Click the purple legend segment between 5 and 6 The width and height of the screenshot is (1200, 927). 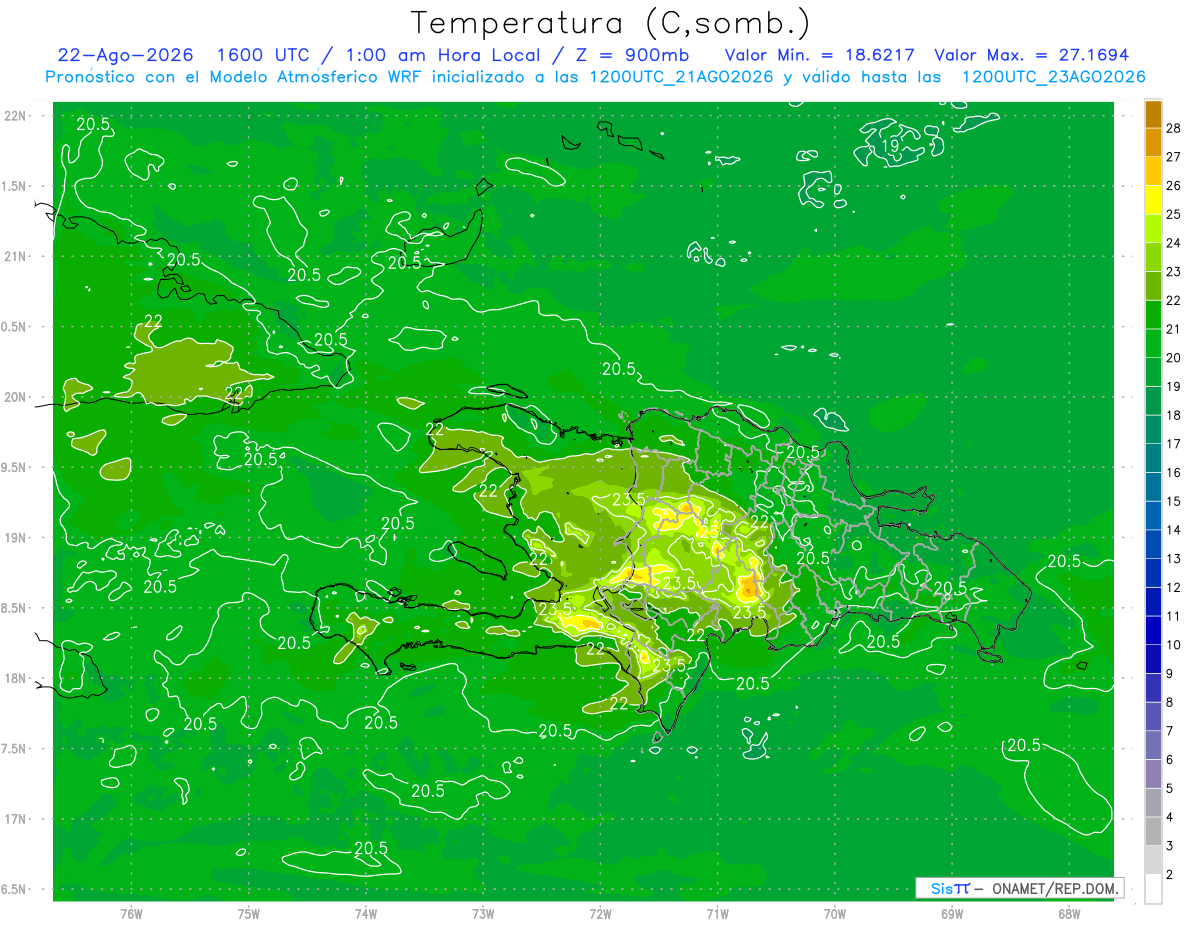(x=1153, y=774)
